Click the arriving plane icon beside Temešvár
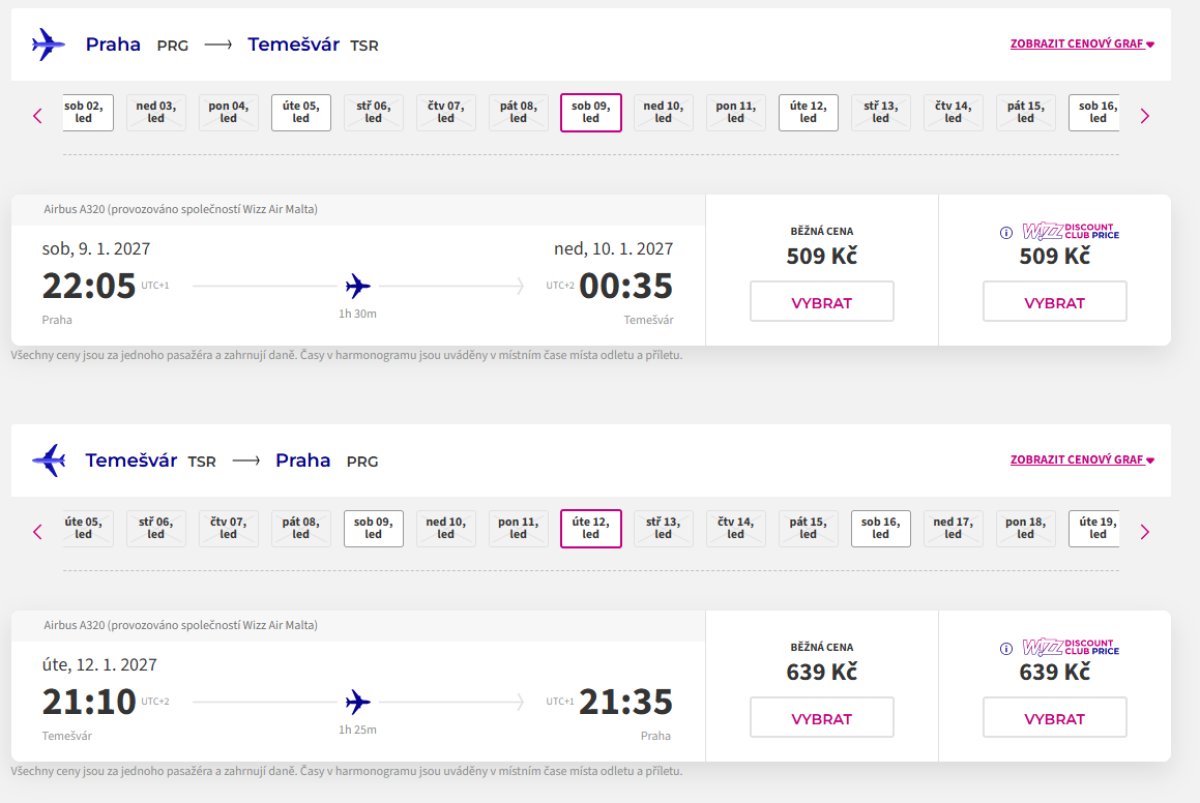The width and height of the screenshot is (1200, 803). 48,460
